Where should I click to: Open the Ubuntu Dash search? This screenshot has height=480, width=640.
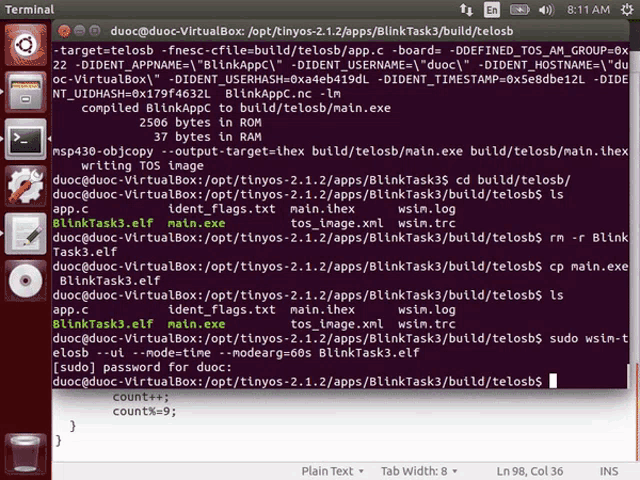click(25, 43)
